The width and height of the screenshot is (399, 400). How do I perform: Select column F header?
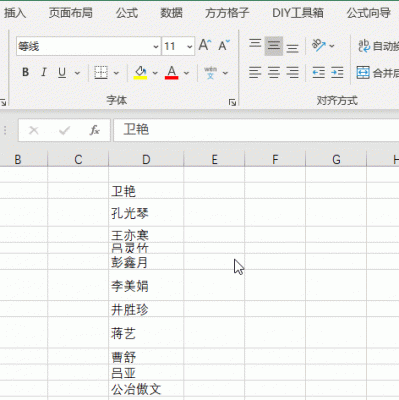pyautogui.click(x=275, y=159)
